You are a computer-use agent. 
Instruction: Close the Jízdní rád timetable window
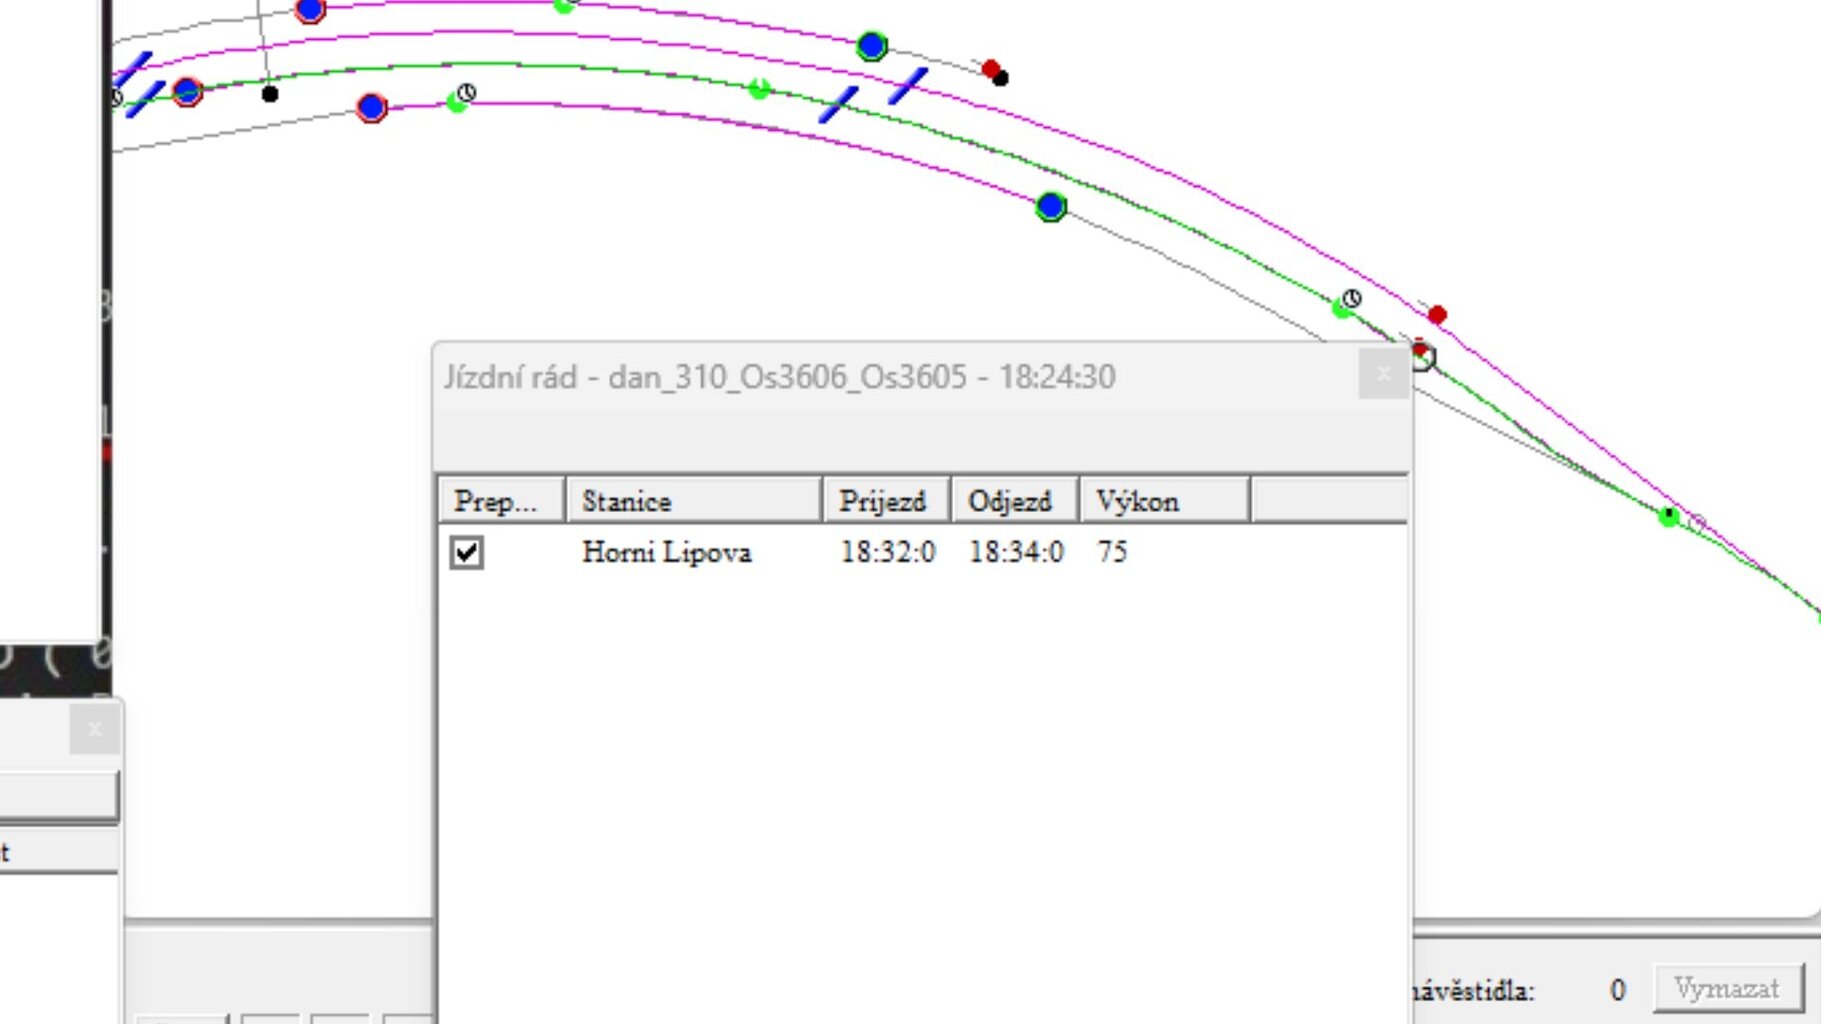[x=1384, y=374]
